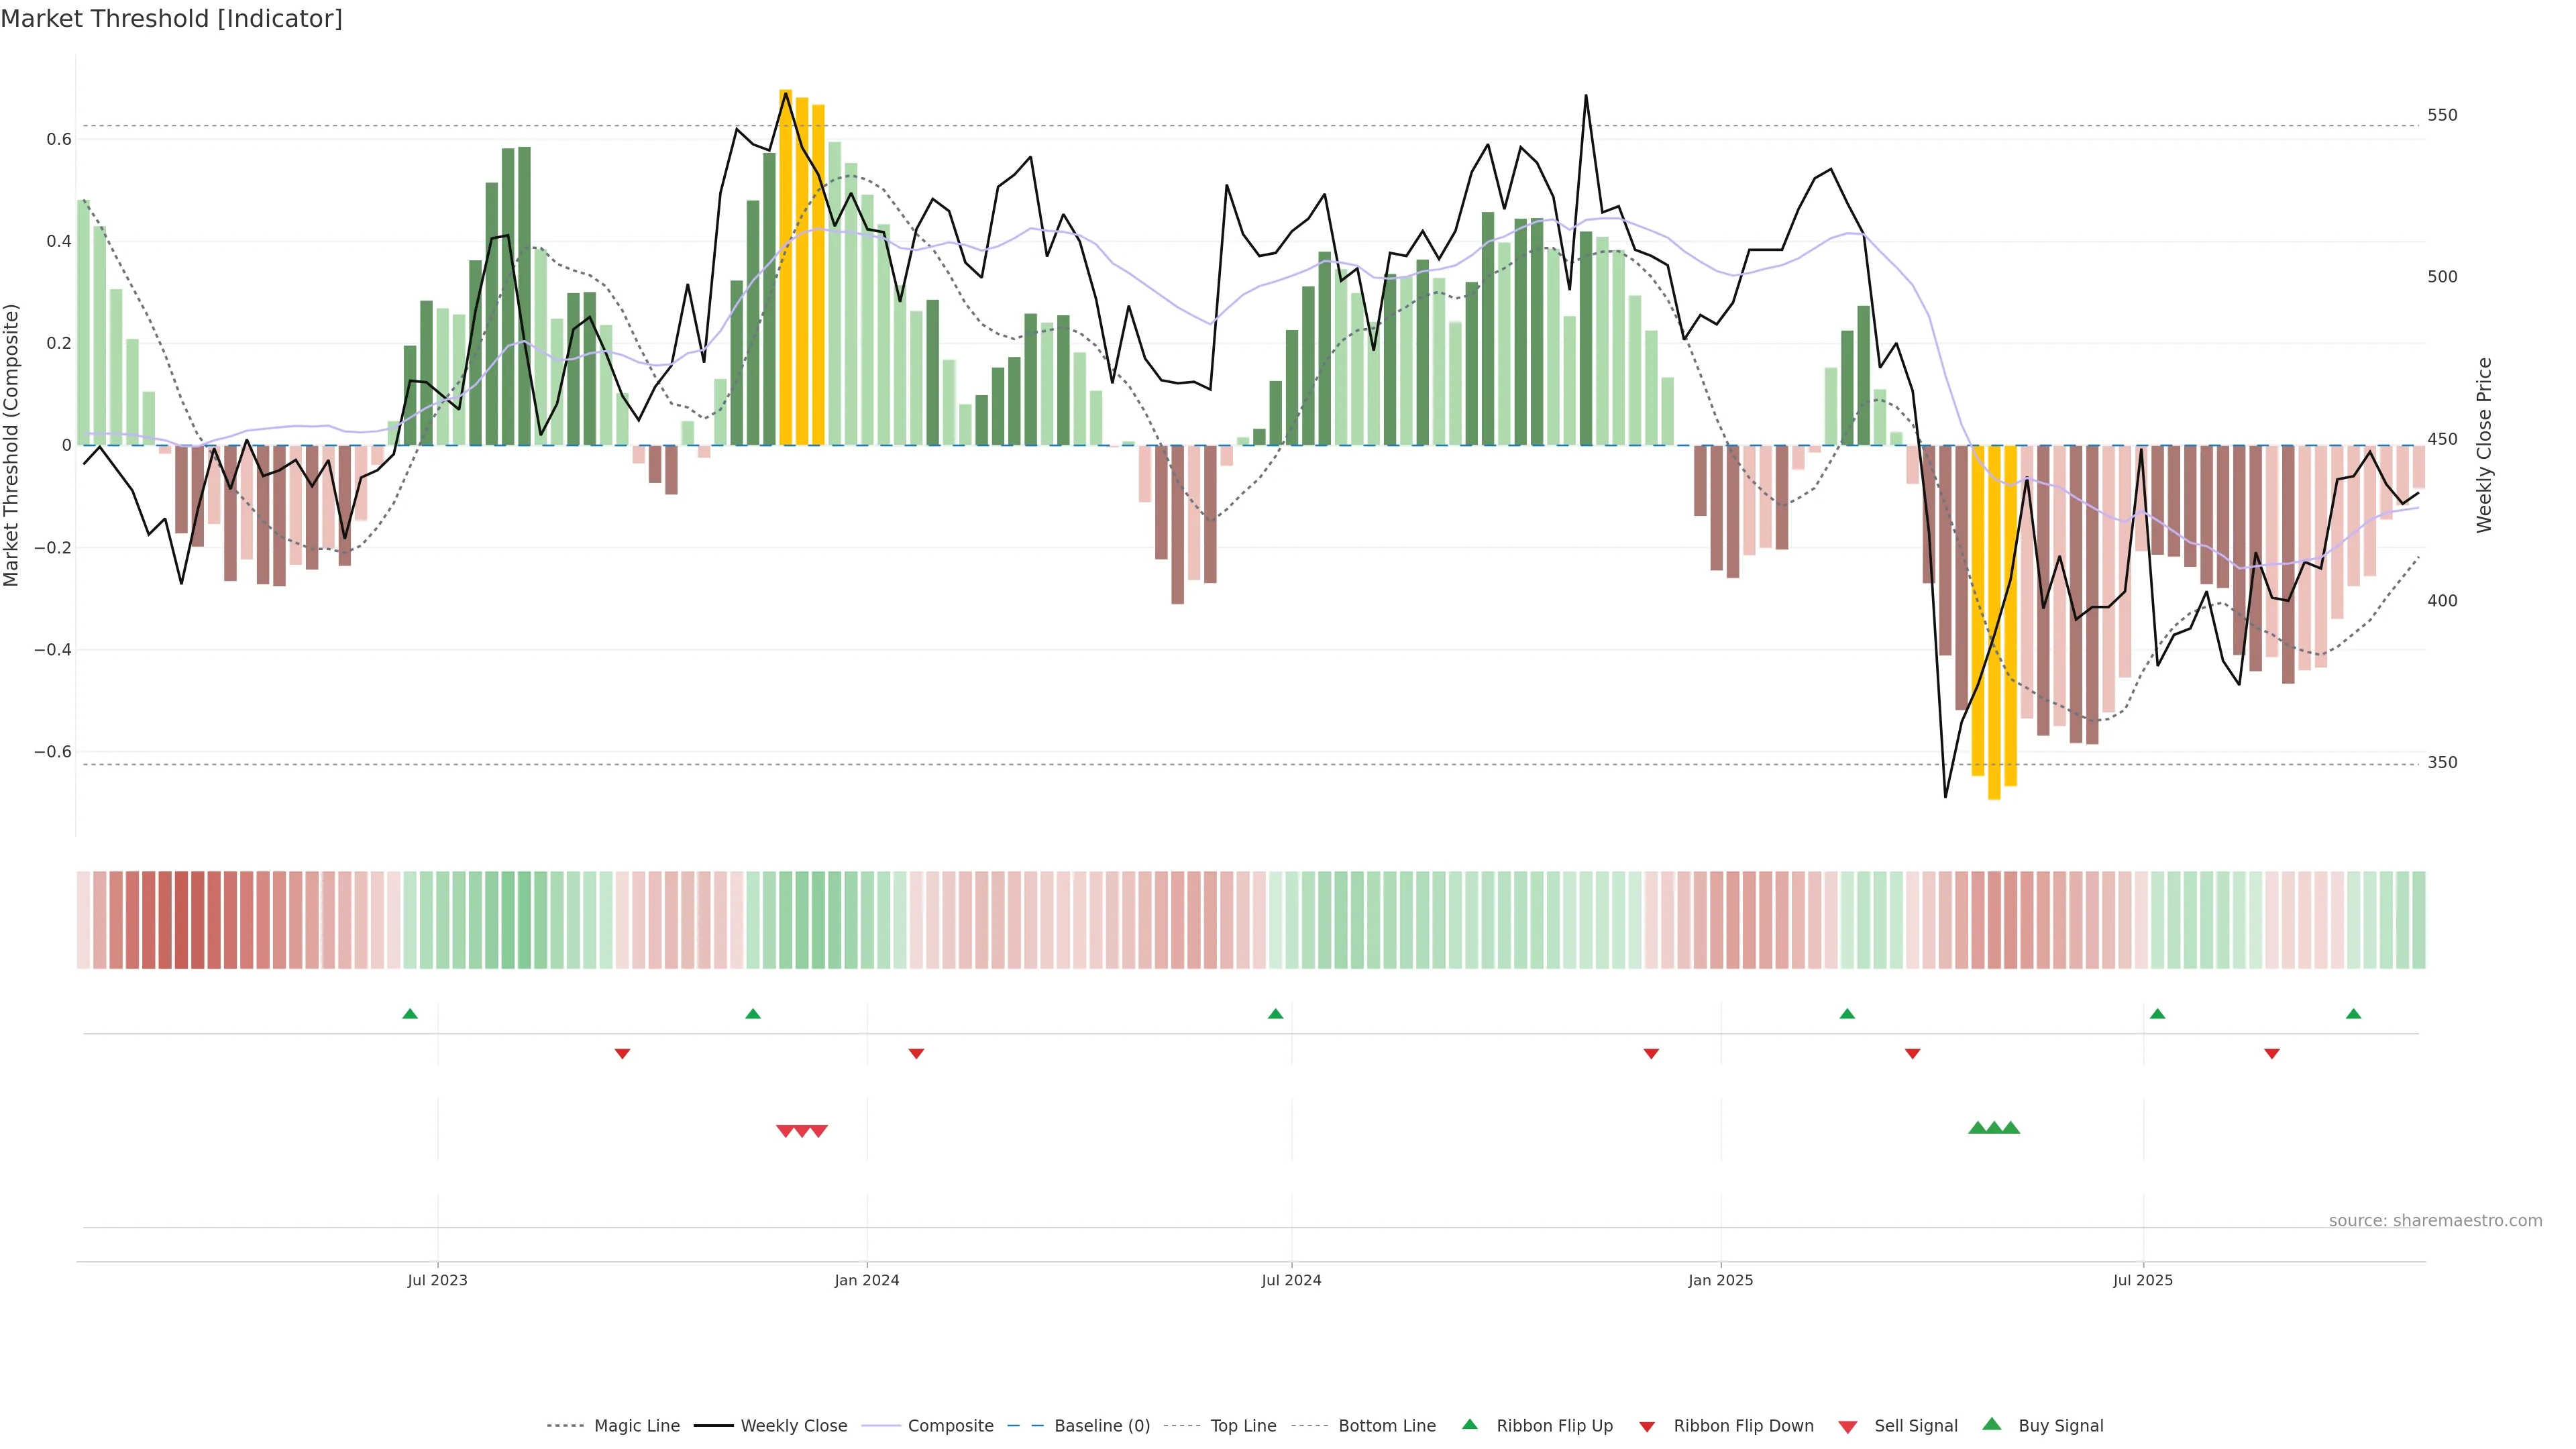The width and height of the screenshot is (2576, 1449).
Task: Click the Ribbon Flip Up legend triangle
Action: 1469,1424
